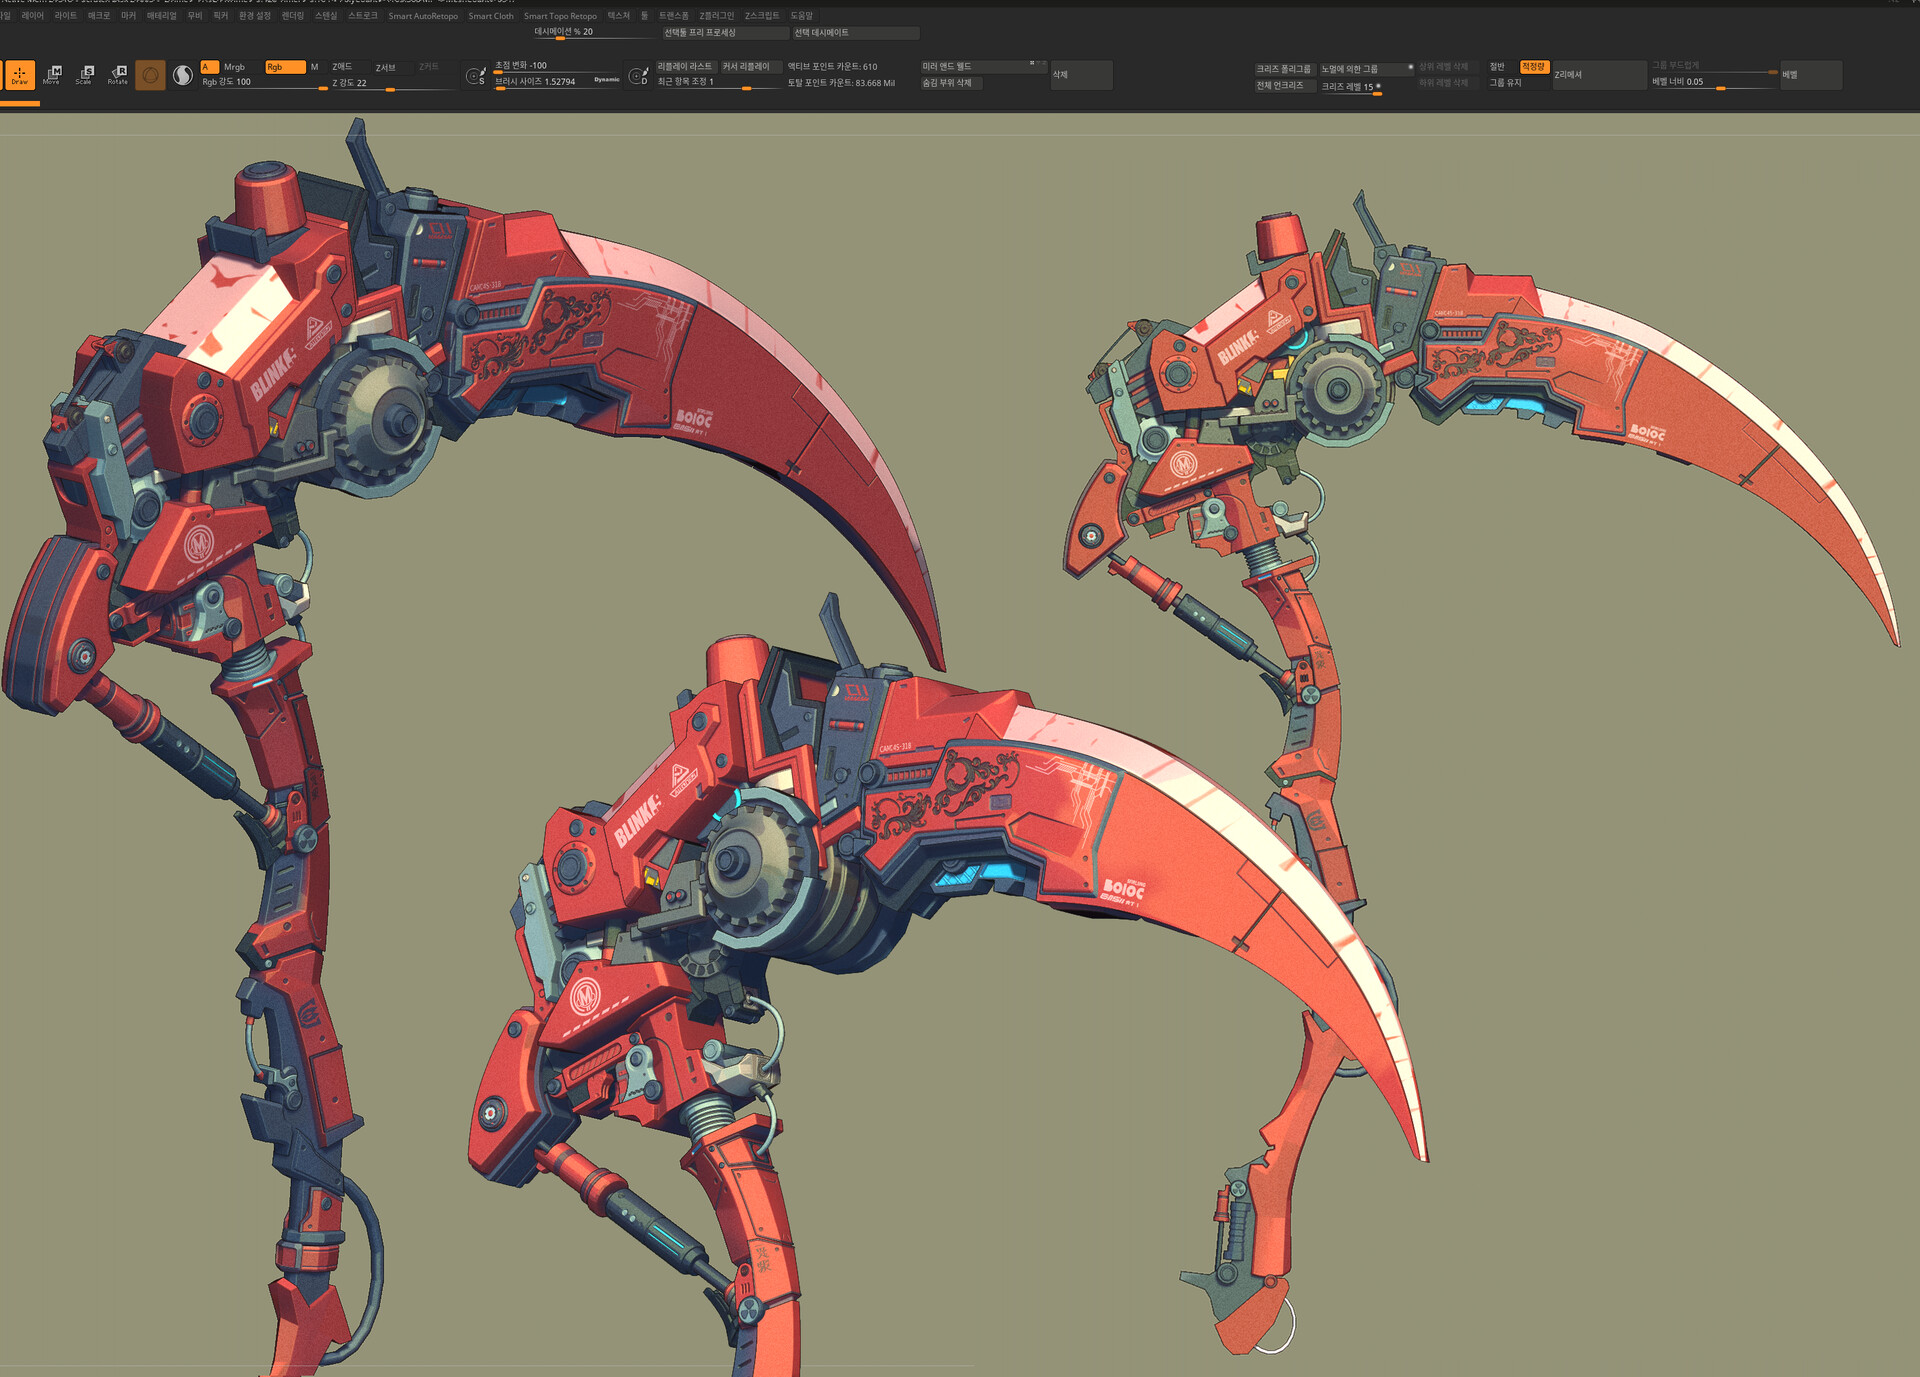The height and width of the screenshot is (1377, 1920).
Task: Click the 숨김 부위 삭제 button
Action: (950, 83)
